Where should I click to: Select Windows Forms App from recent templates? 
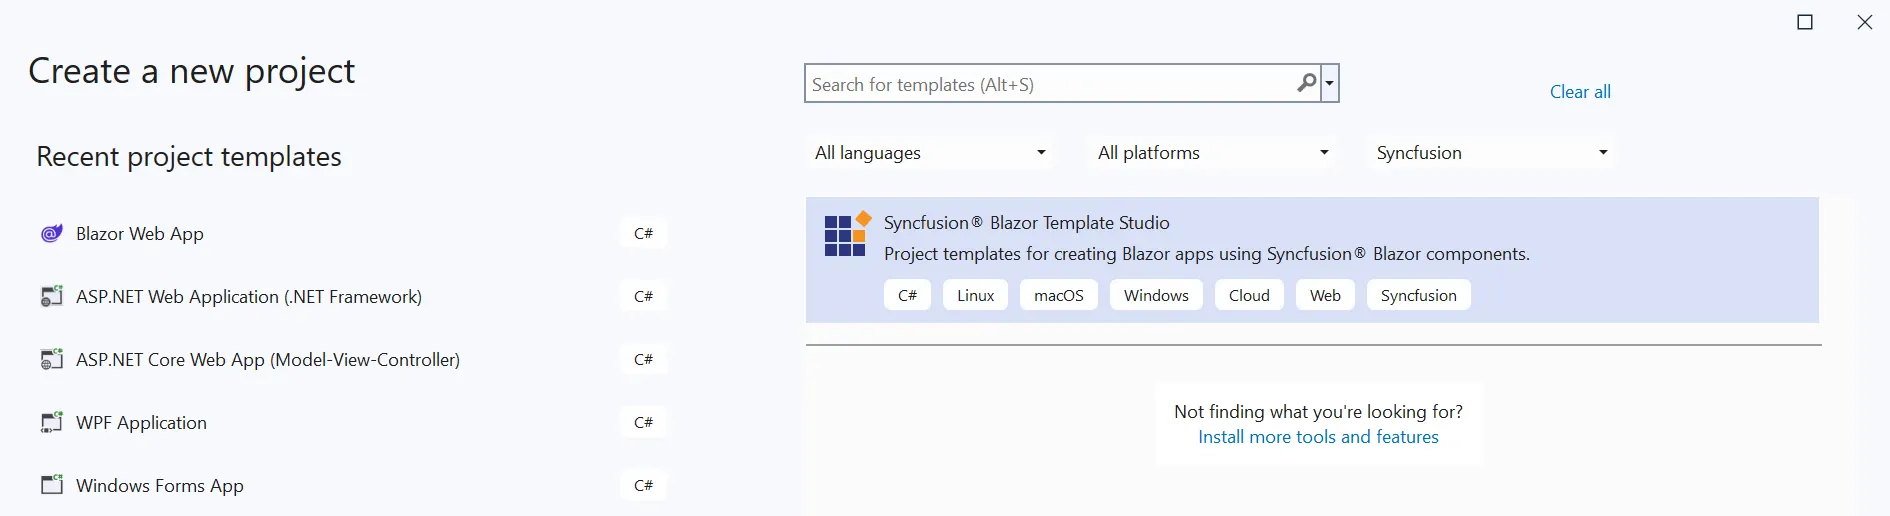click(160, 486)
